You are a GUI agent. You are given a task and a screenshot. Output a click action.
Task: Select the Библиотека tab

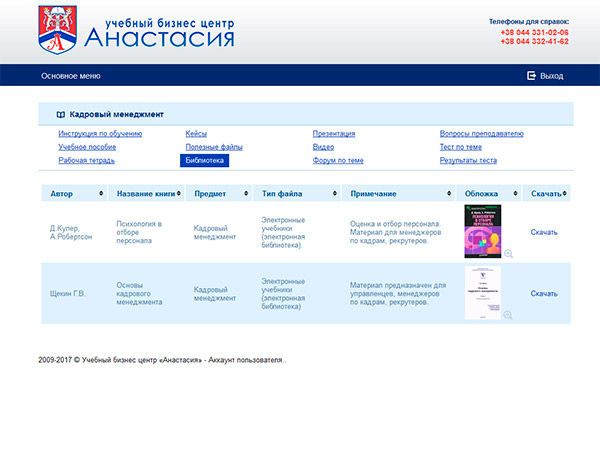click(205, 160)
